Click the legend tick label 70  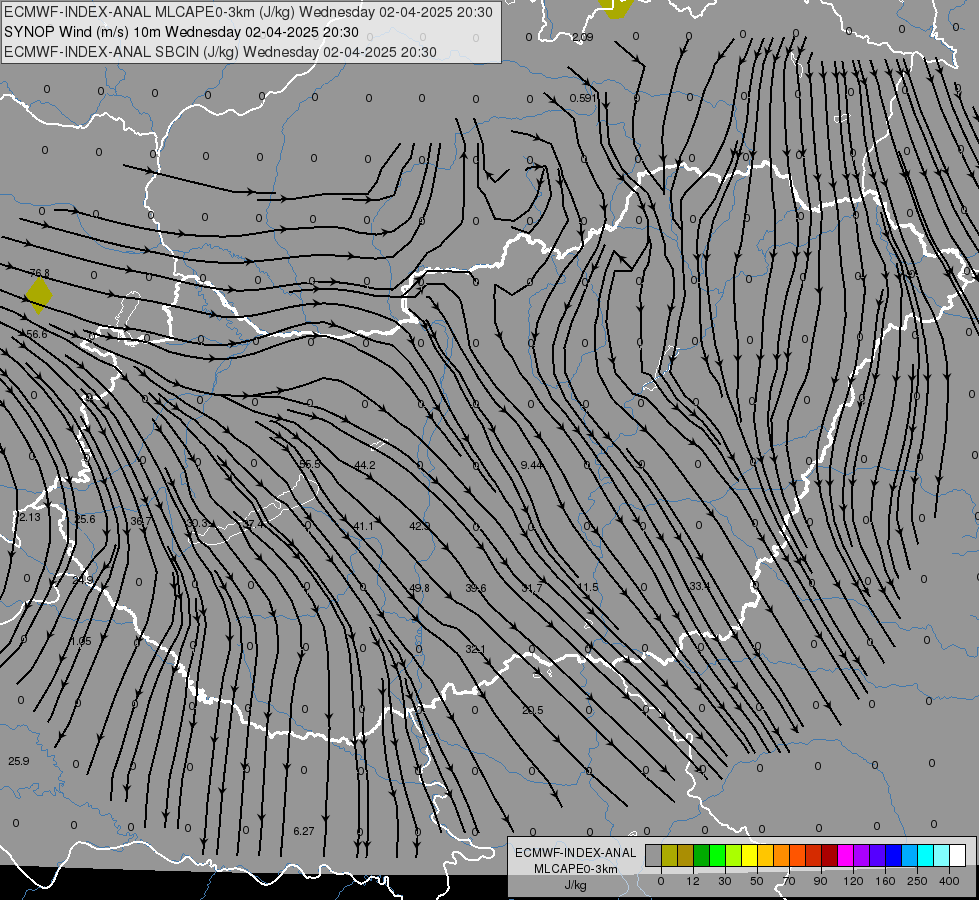coord(789,881)
